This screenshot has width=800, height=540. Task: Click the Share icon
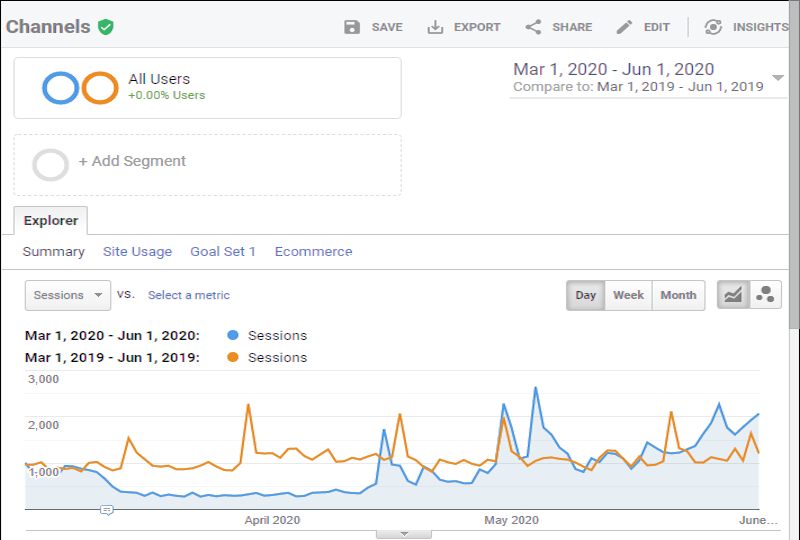pyautogui.click(x=533, y=27)
